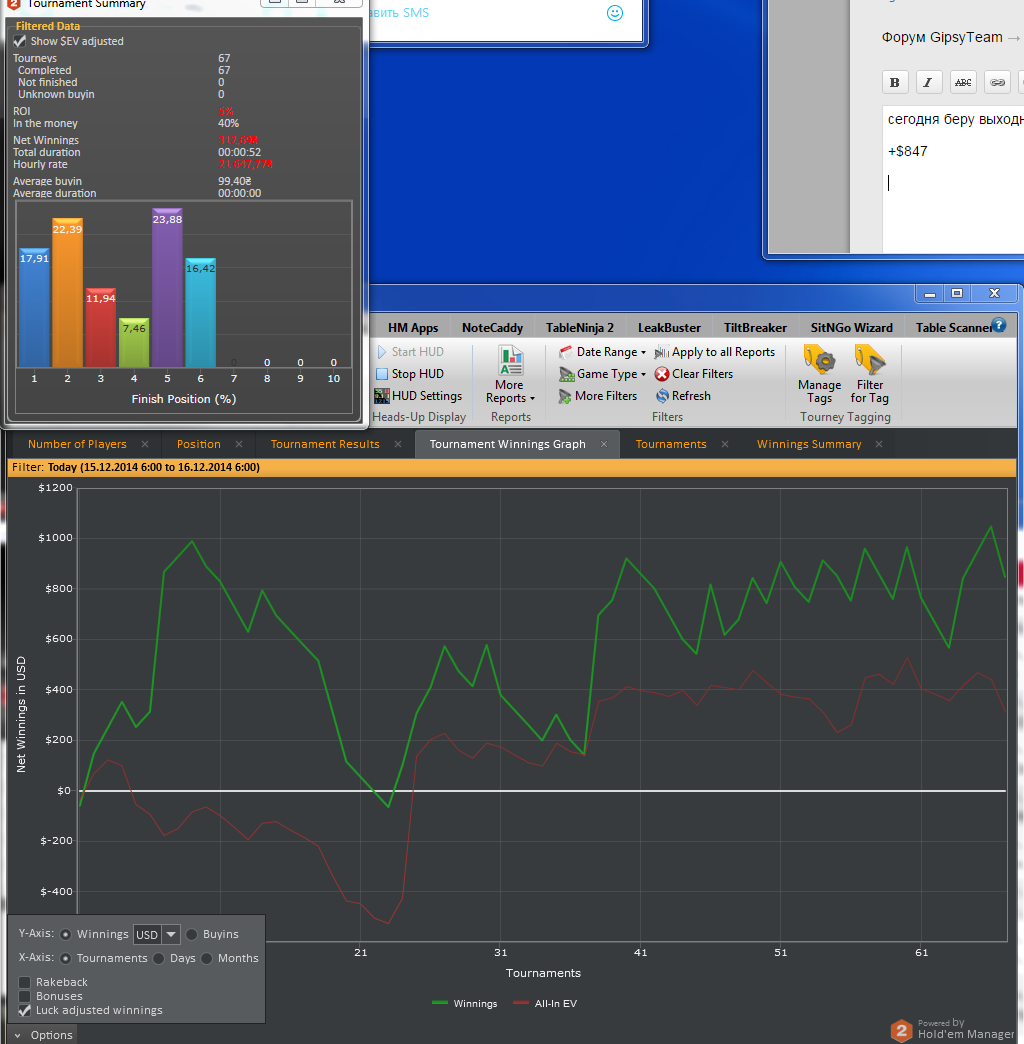
Task: Select the X-Axis Months radio button
Action: pos(206,958)
